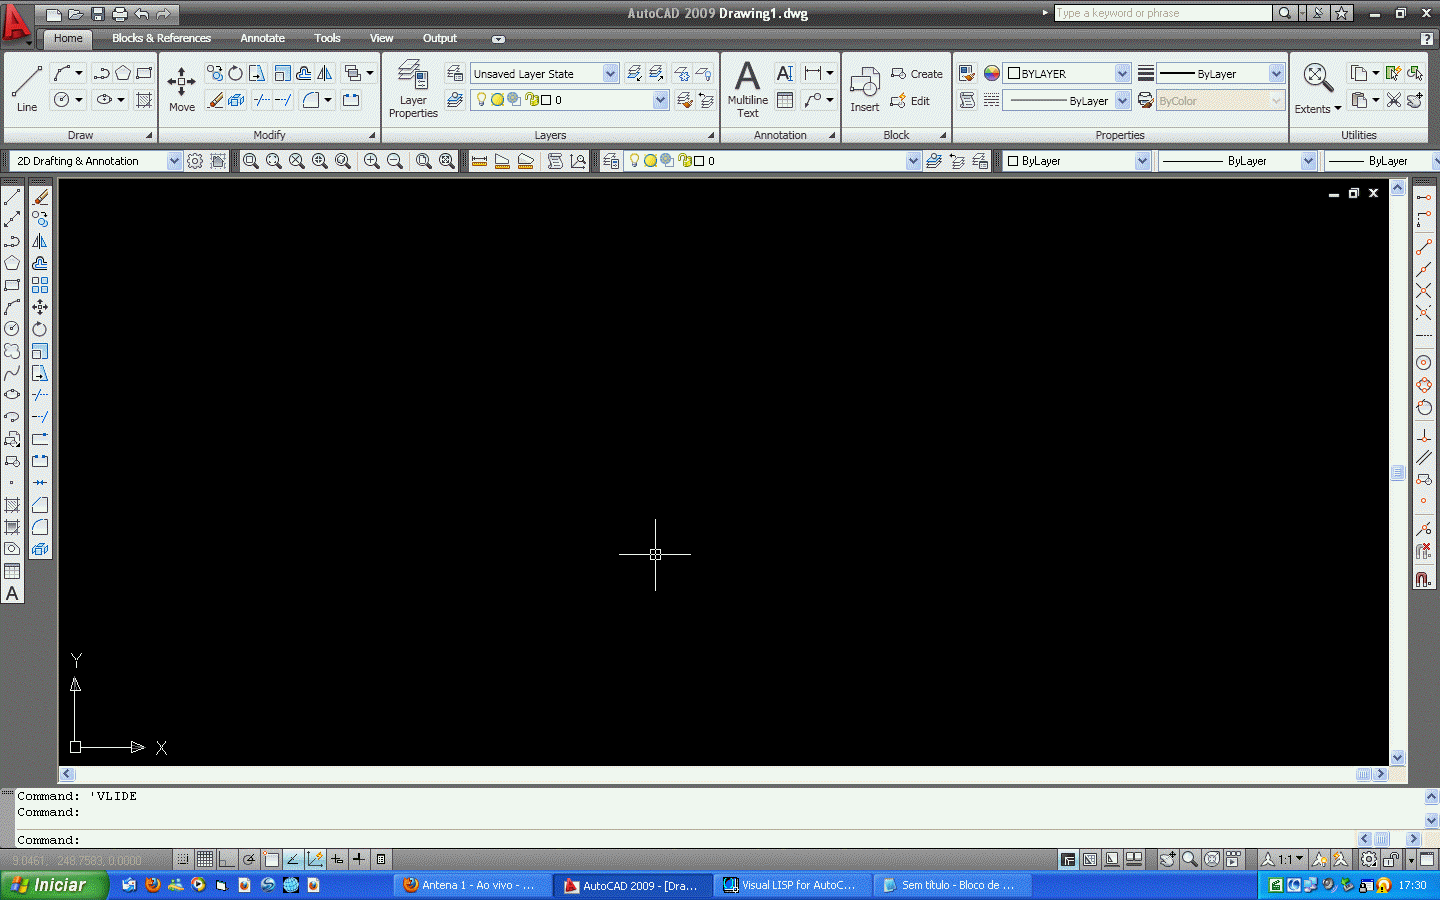The image size is (1440, 900).
Task: Click the Table tool in Annotation panel
Action: 785,100
